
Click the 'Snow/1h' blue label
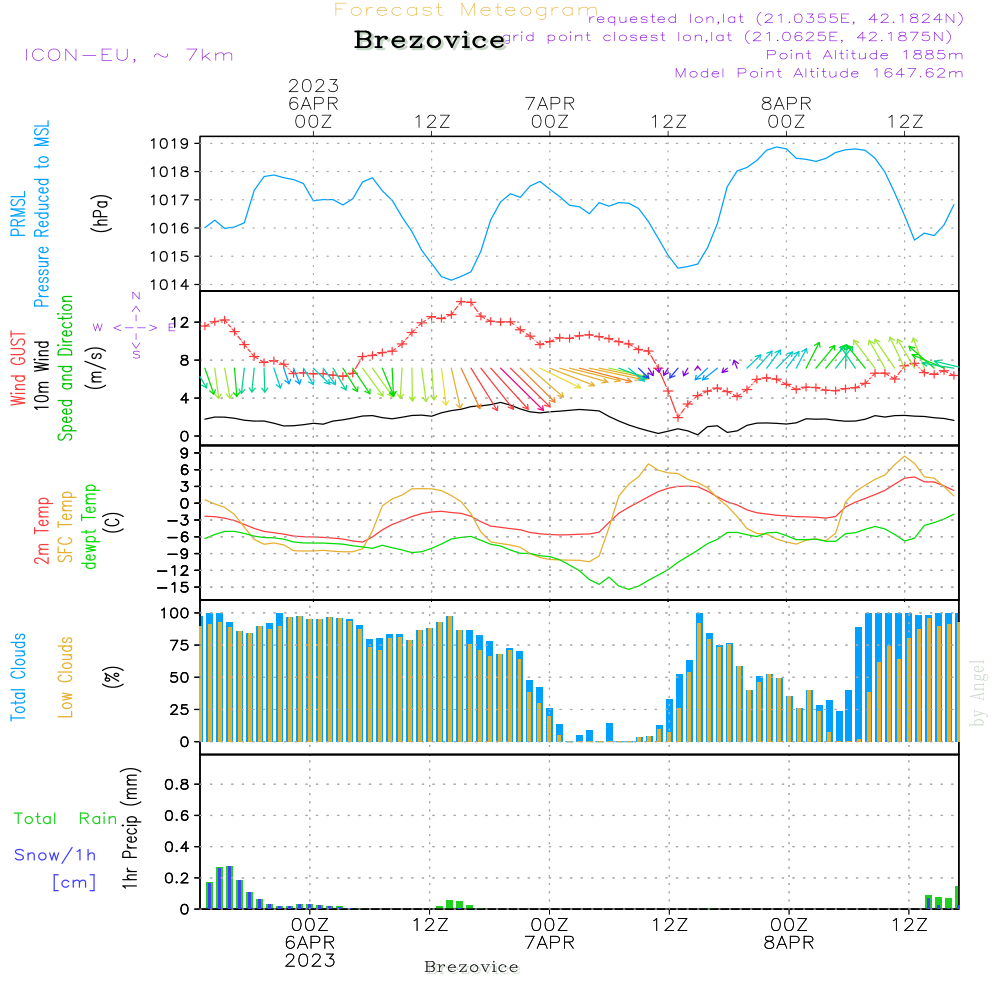[55, 855]
